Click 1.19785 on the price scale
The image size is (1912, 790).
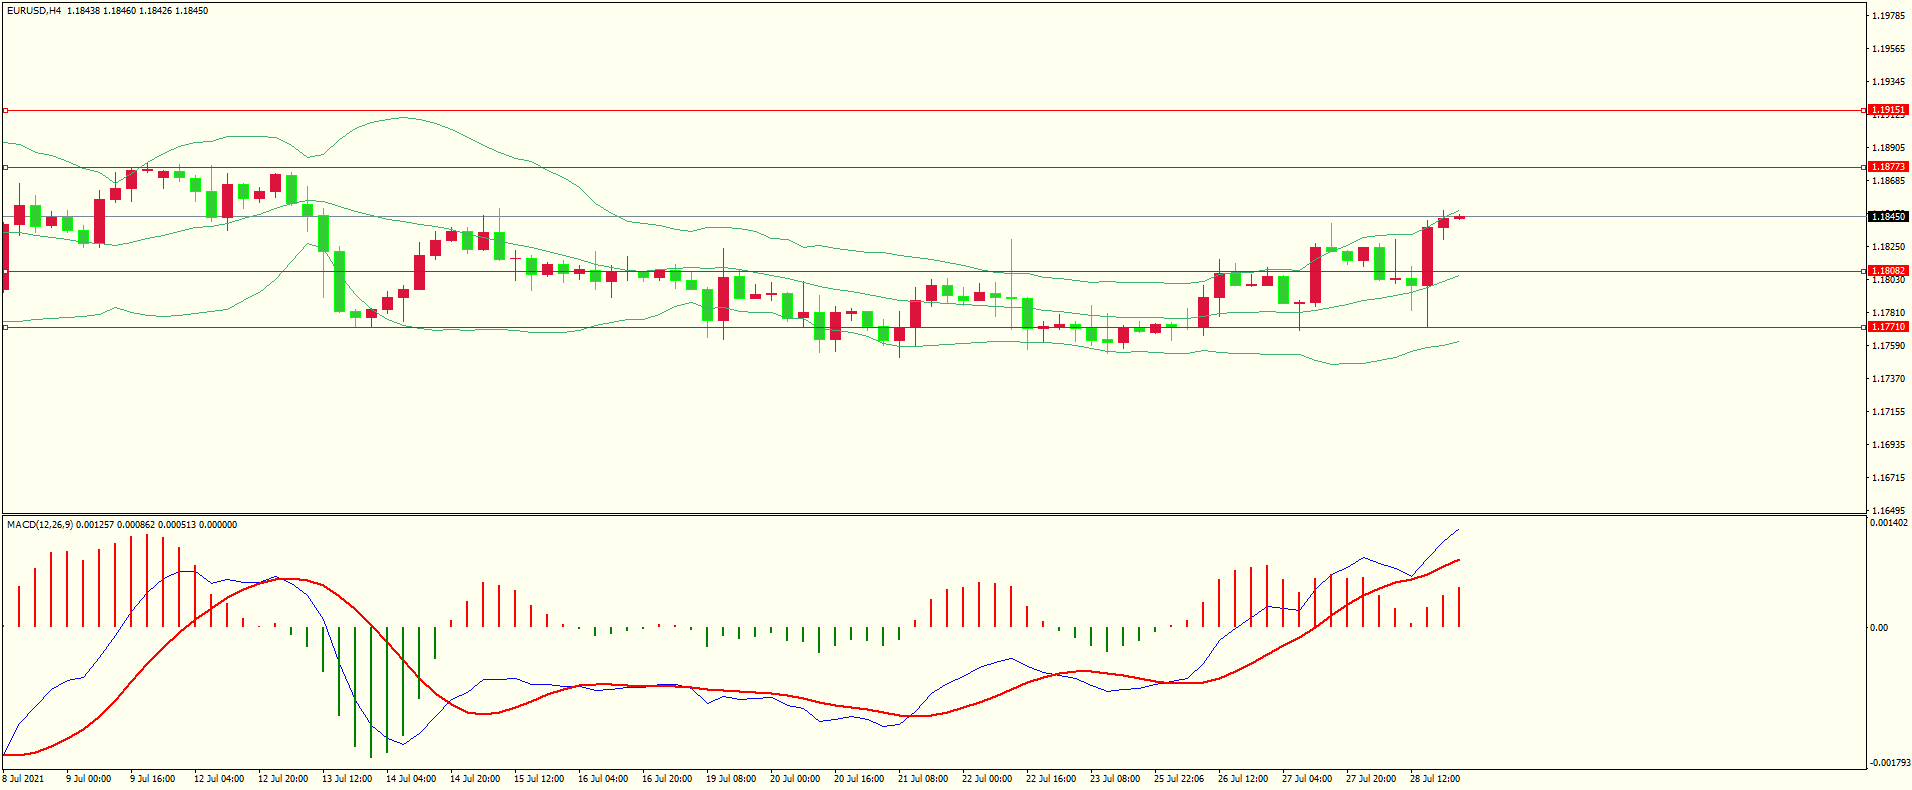(1888, 16)
